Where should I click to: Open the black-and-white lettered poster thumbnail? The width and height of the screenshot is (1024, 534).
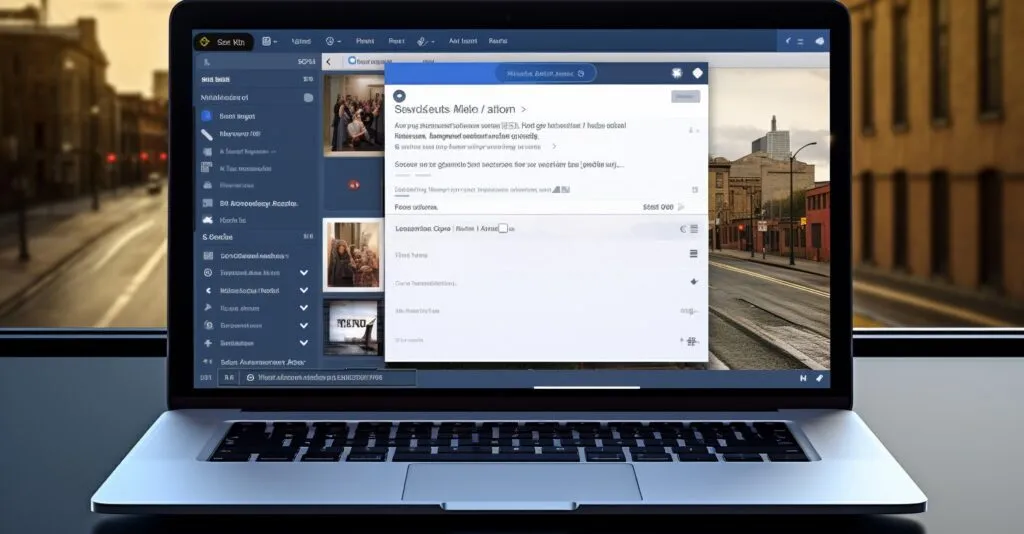click(353, 326)
